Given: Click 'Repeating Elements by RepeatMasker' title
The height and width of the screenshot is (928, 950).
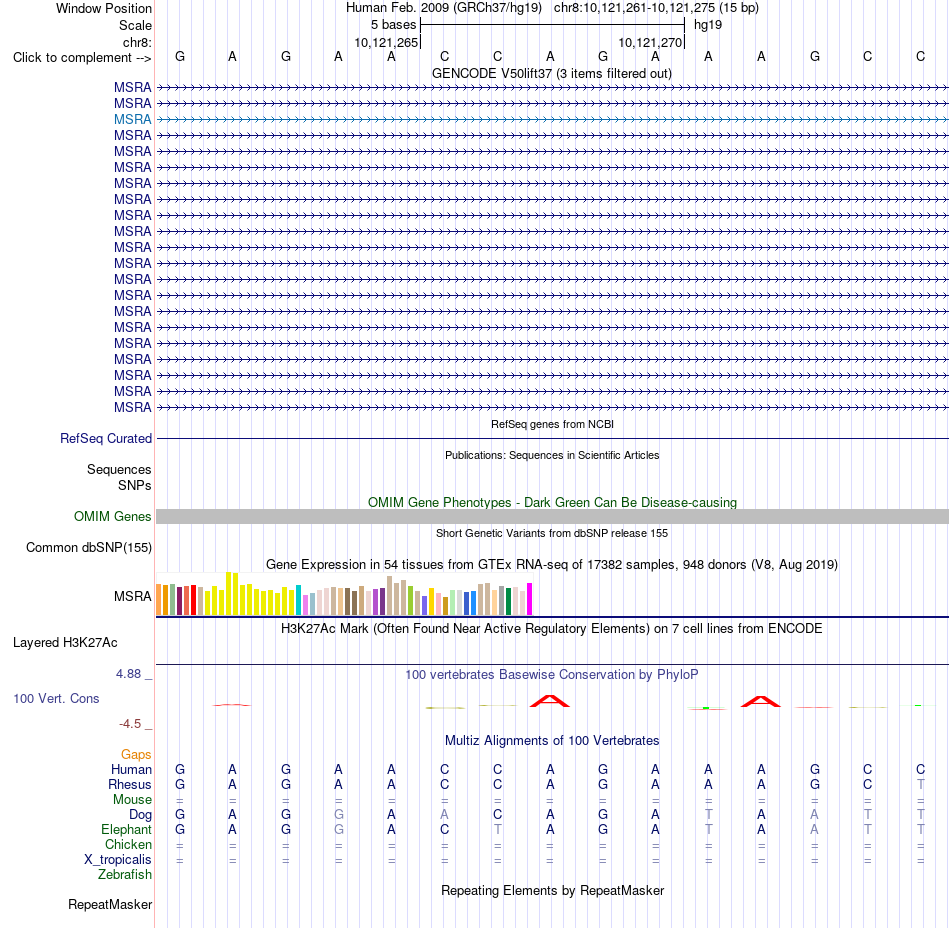Looking at the screenshot, I should 552,890.
